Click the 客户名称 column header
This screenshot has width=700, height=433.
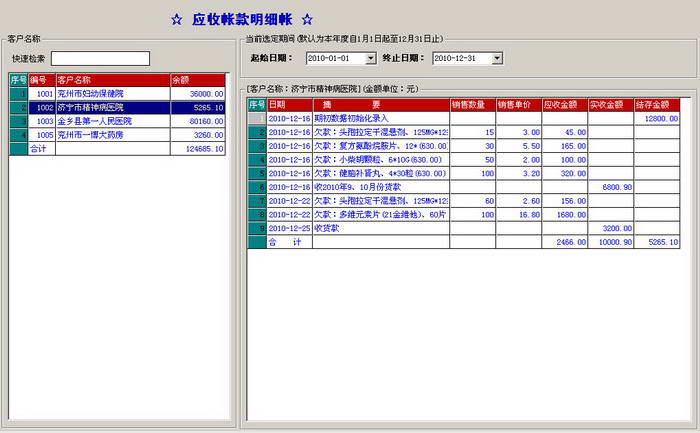(113, 80)
